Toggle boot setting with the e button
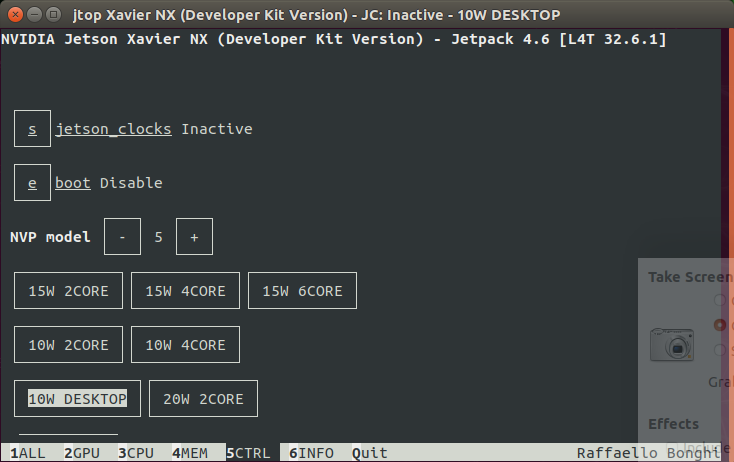Image resolution: width=734 pixels, height=462 pixels. tap(32, 183)
